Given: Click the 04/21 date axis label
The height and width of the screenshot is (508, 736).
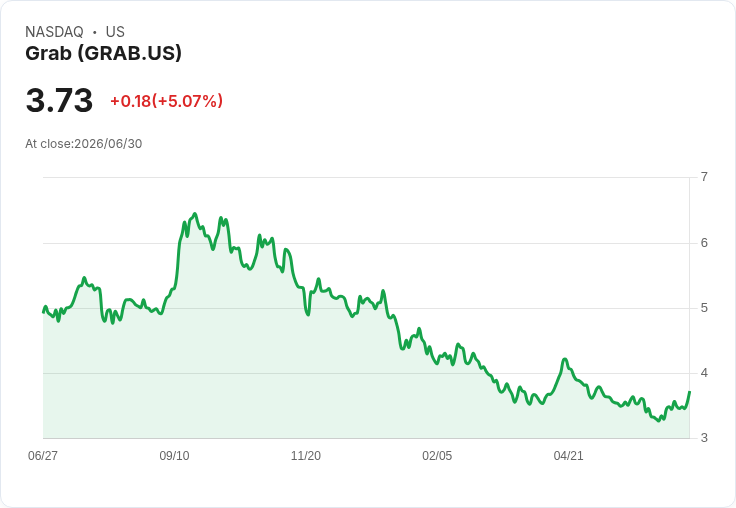Looking at the screenshot, I should (568, 456).
